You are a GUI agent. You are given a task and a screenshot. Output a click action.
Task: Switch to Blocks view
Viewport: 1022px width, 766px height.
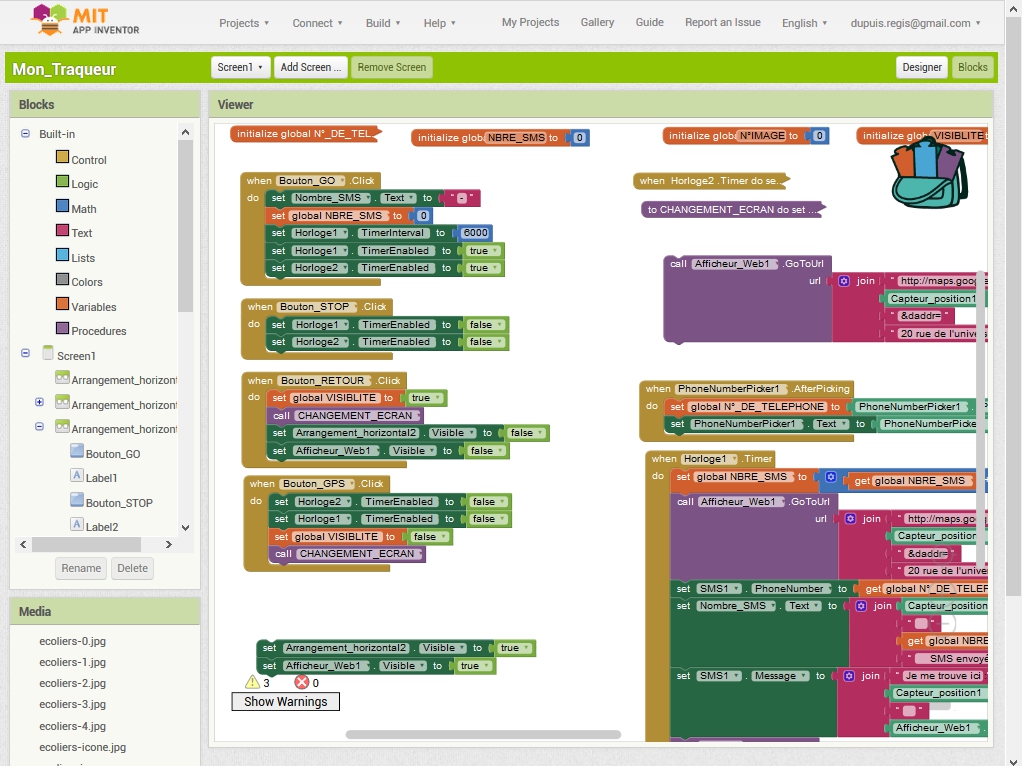click(x=972, y=67)
